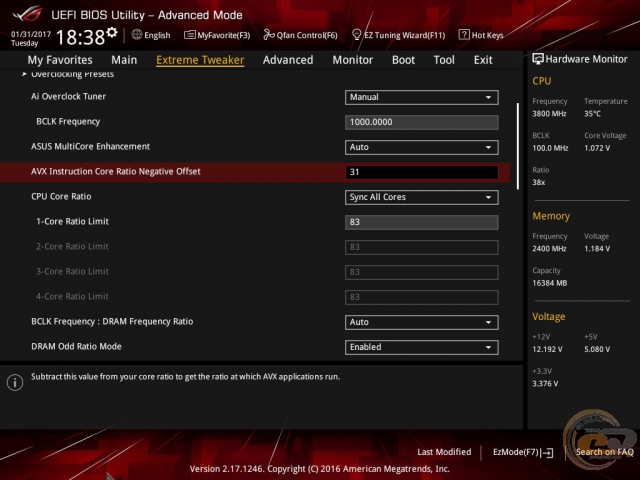Click the Ratio 38x value
Viewport: 640px width, 480px height.
click(539, 182)
